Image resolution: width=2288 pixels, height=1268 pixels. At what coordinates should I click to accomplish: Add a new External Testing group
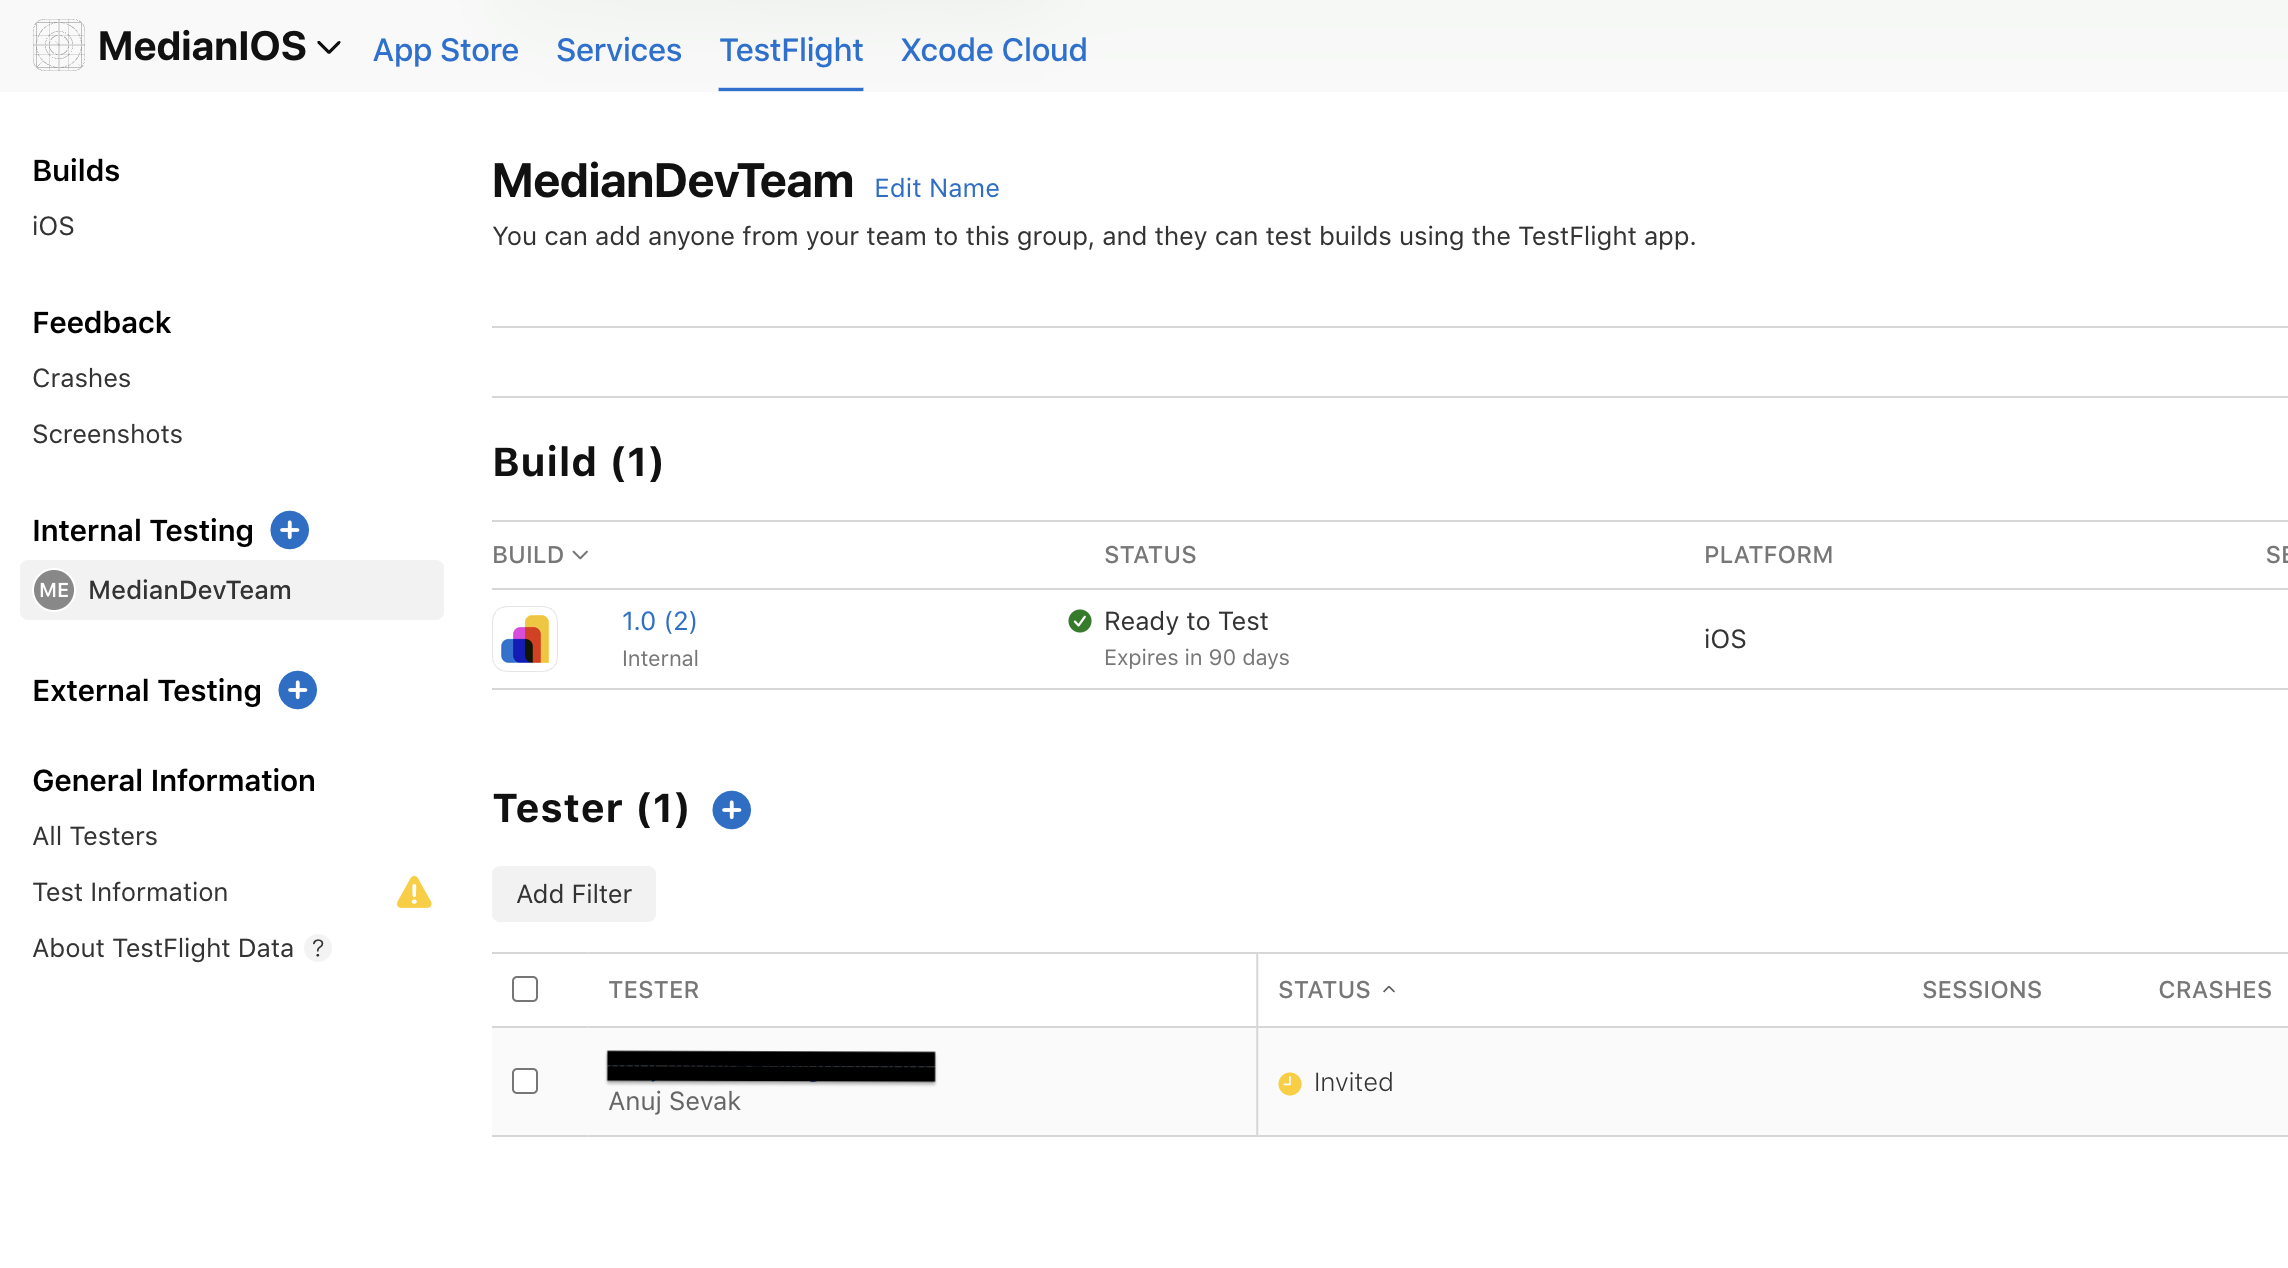(x=298, y=690)
